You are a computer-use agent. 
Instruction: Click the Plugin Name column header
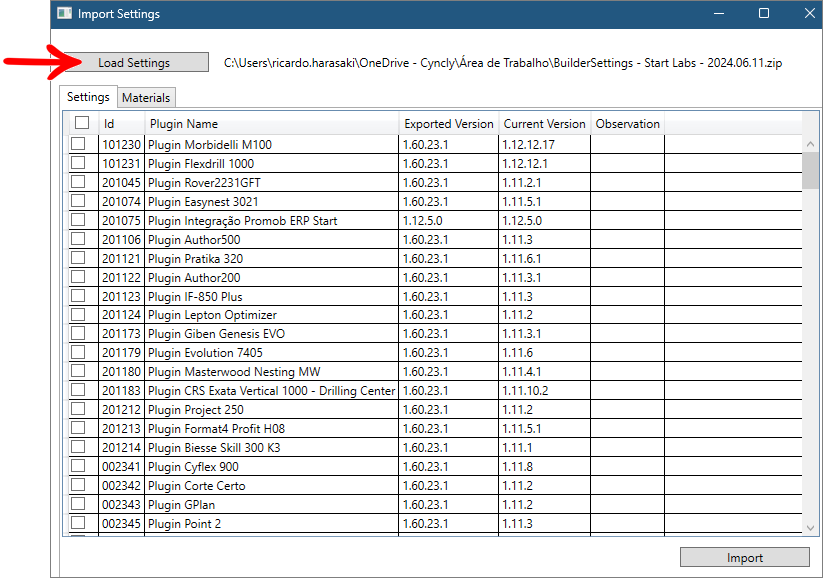tap(271, 124)
